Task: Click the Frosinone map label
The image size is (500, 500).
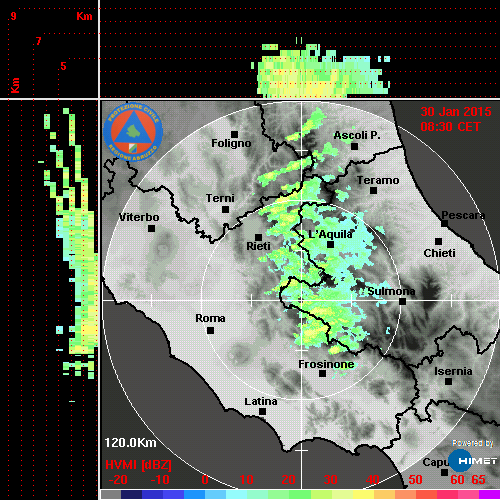Action: (x=326, y=364)
